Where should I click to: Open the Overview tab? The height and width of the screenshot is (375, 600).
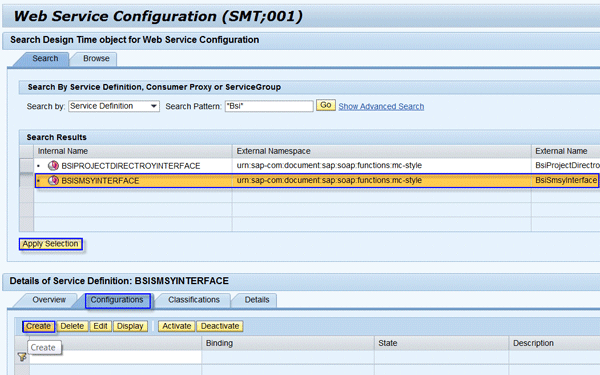(49, 300)
